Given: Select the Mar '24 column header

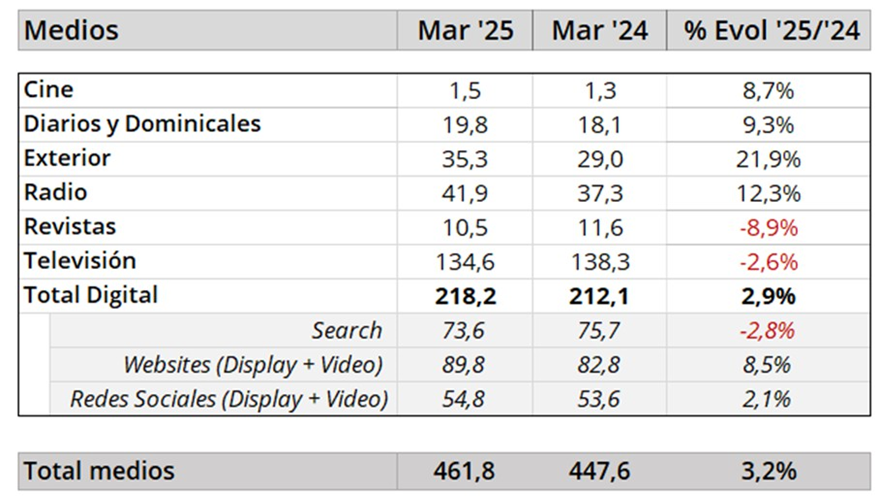Looking at the screenshot, I should coord(599,30).
